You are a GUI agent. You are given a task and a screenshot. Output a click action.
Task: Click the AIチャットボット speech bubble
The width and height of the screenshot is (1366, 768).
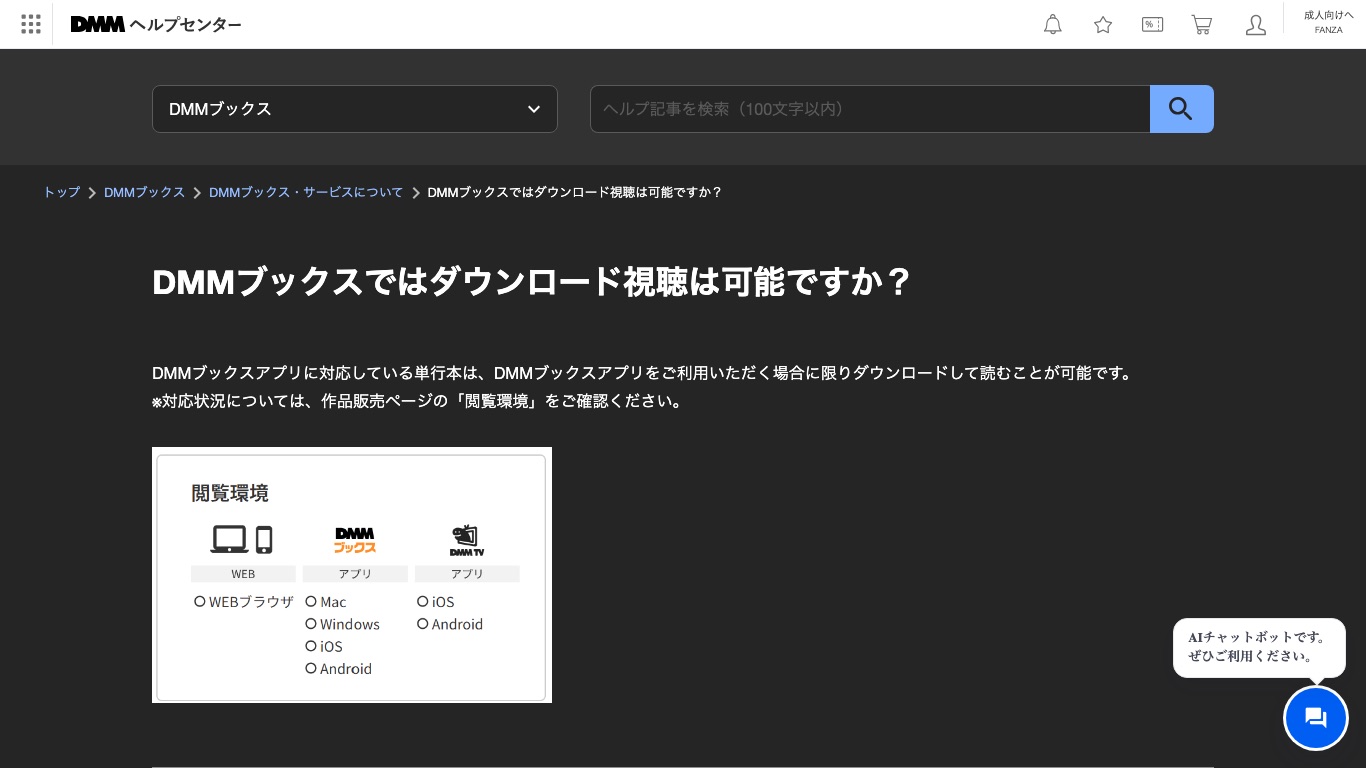(1259, 647)
